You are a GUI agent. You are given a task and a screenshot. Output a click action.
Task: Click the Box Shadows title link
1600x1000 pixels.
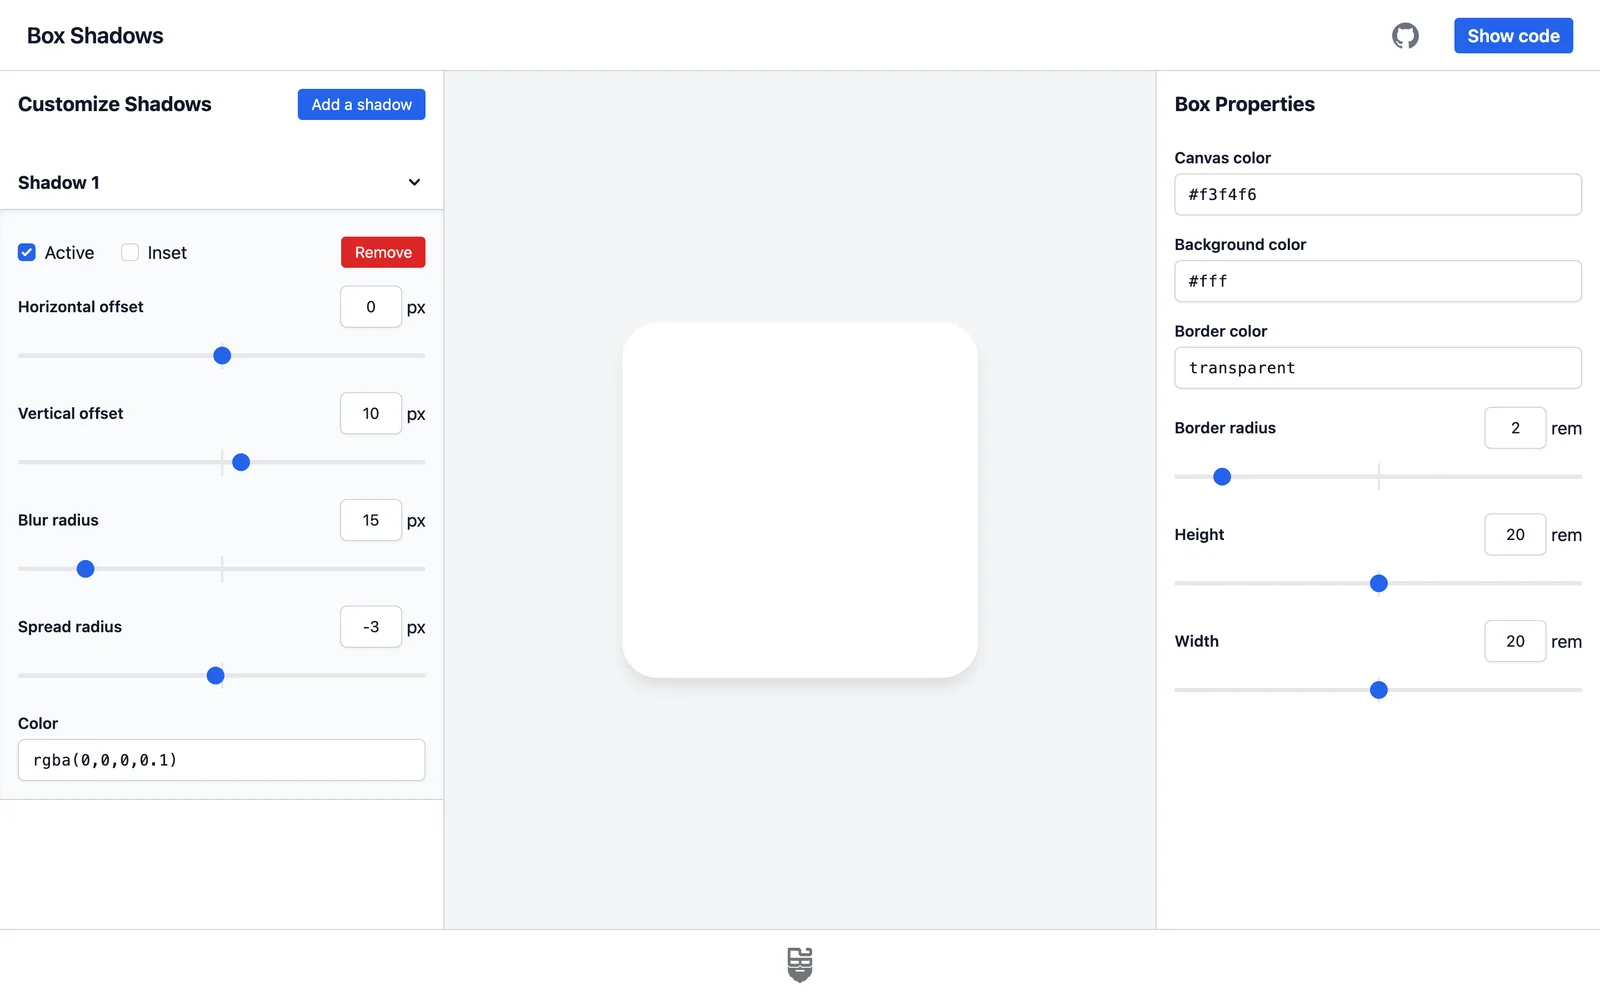95,36
